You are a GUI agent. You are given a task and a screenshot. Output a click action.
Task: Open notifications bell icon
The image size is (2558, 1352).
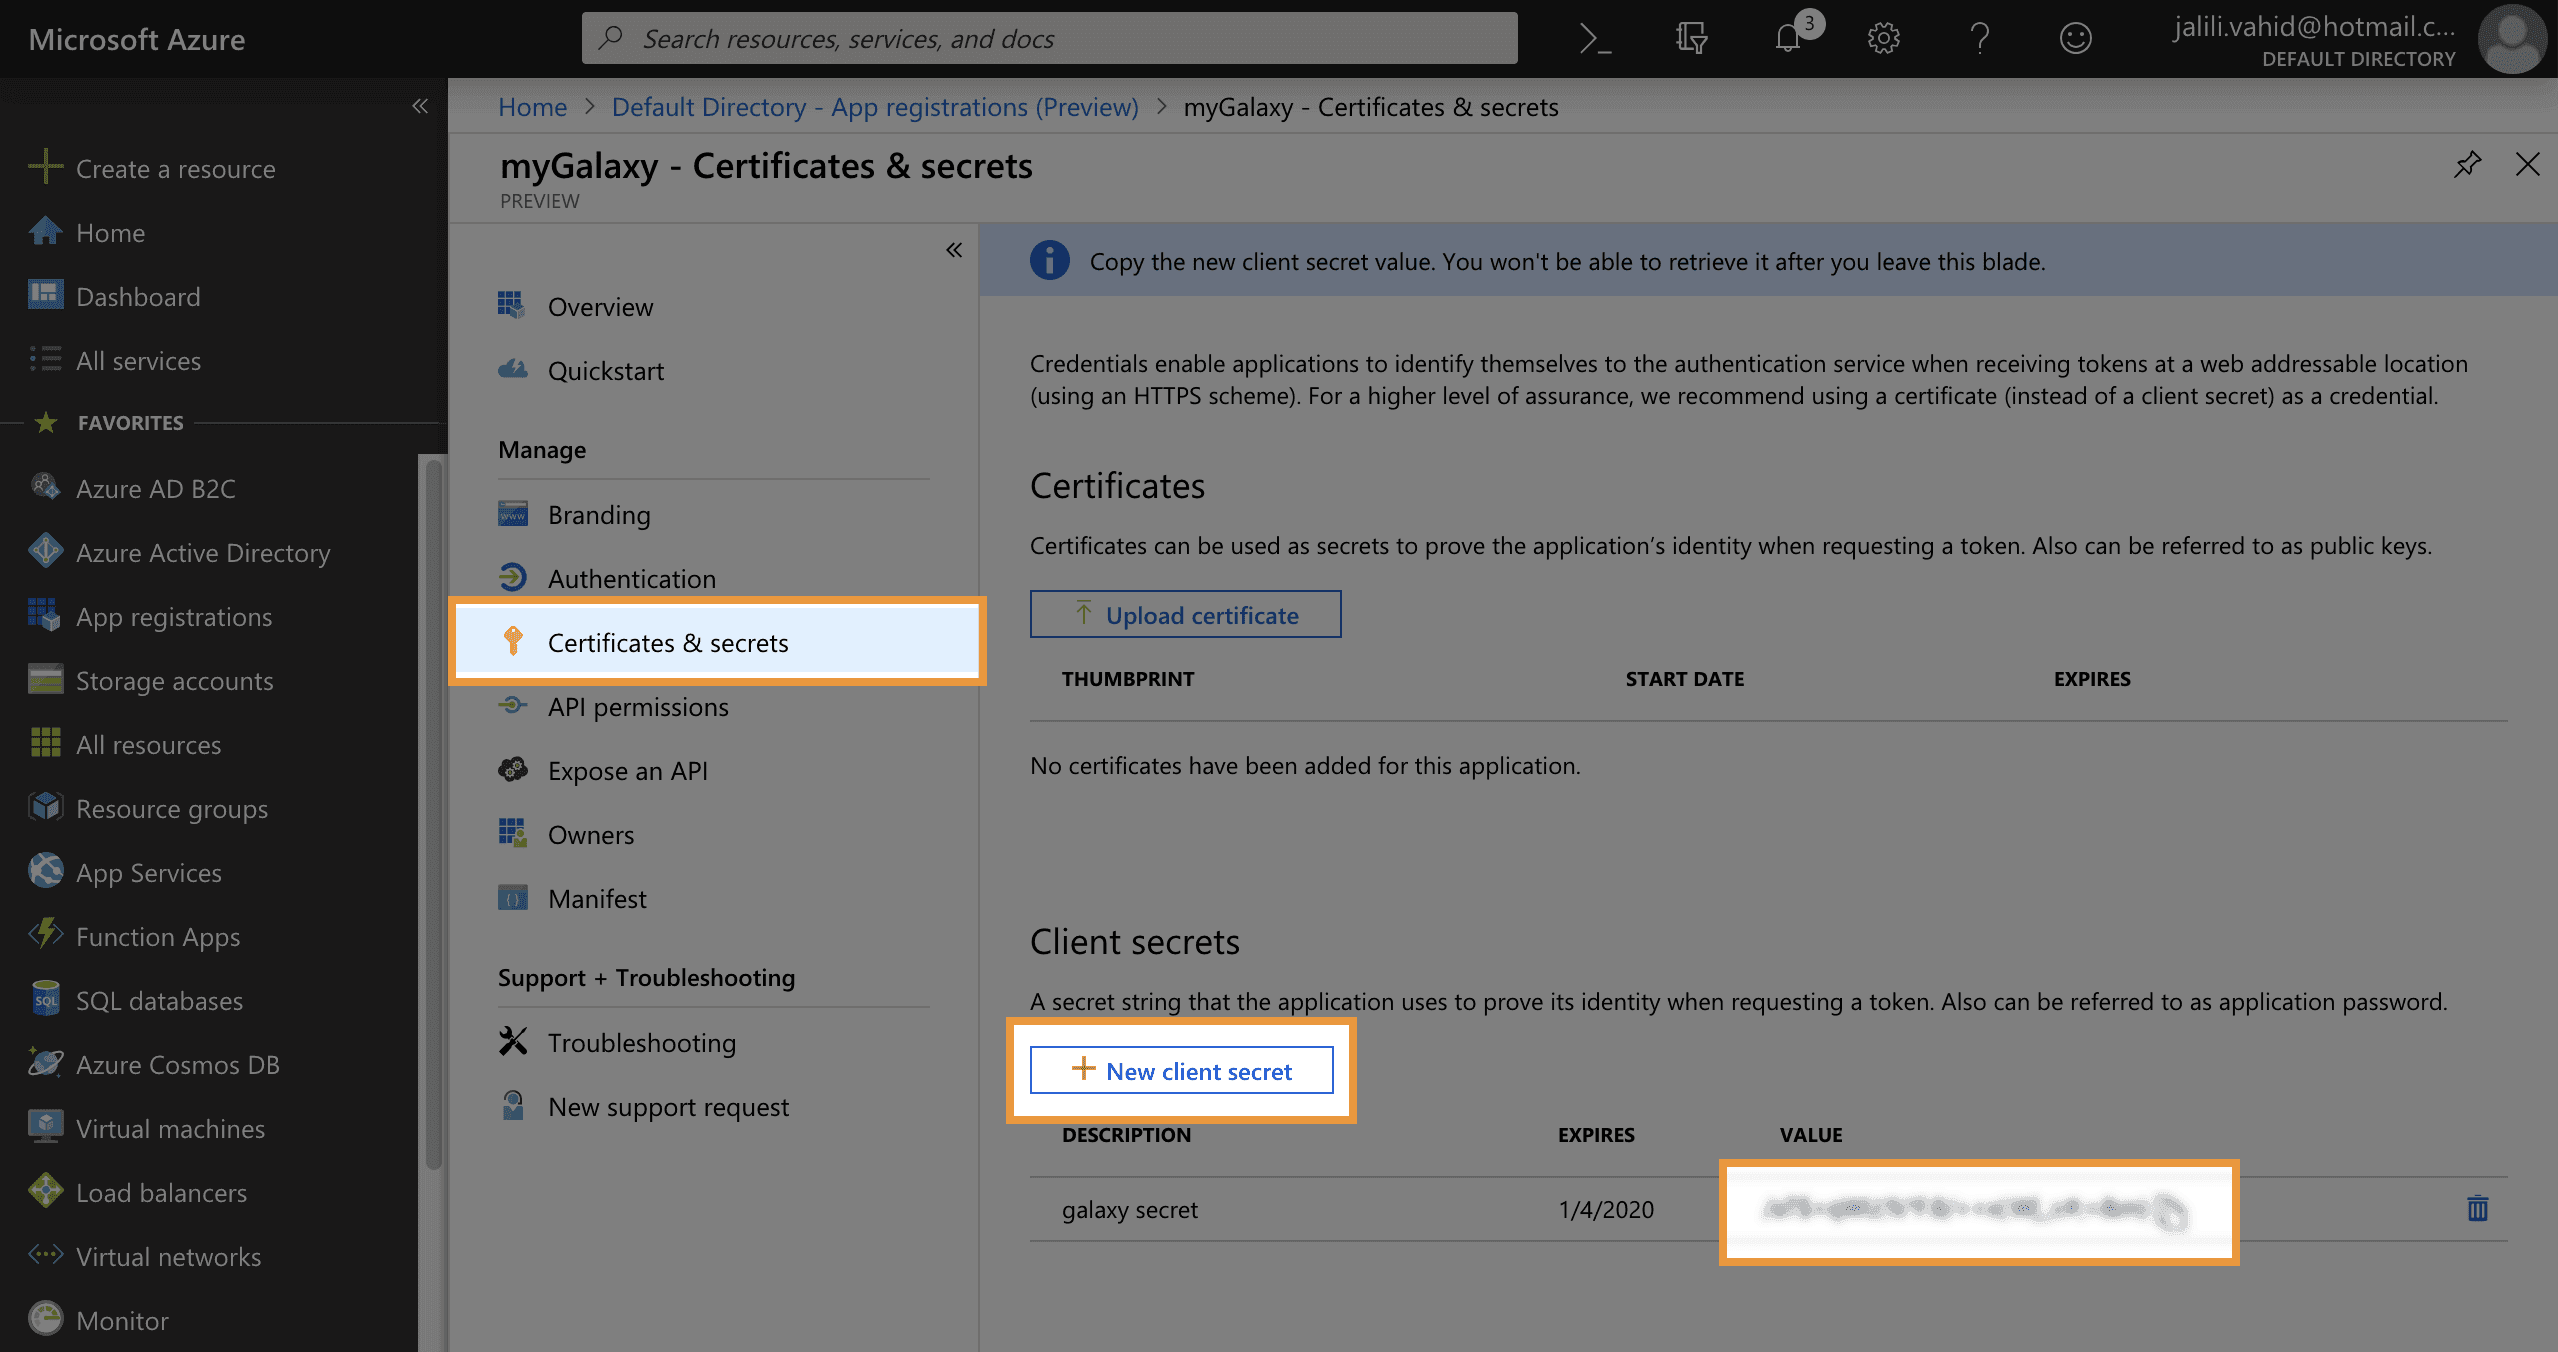[1788, 39]
